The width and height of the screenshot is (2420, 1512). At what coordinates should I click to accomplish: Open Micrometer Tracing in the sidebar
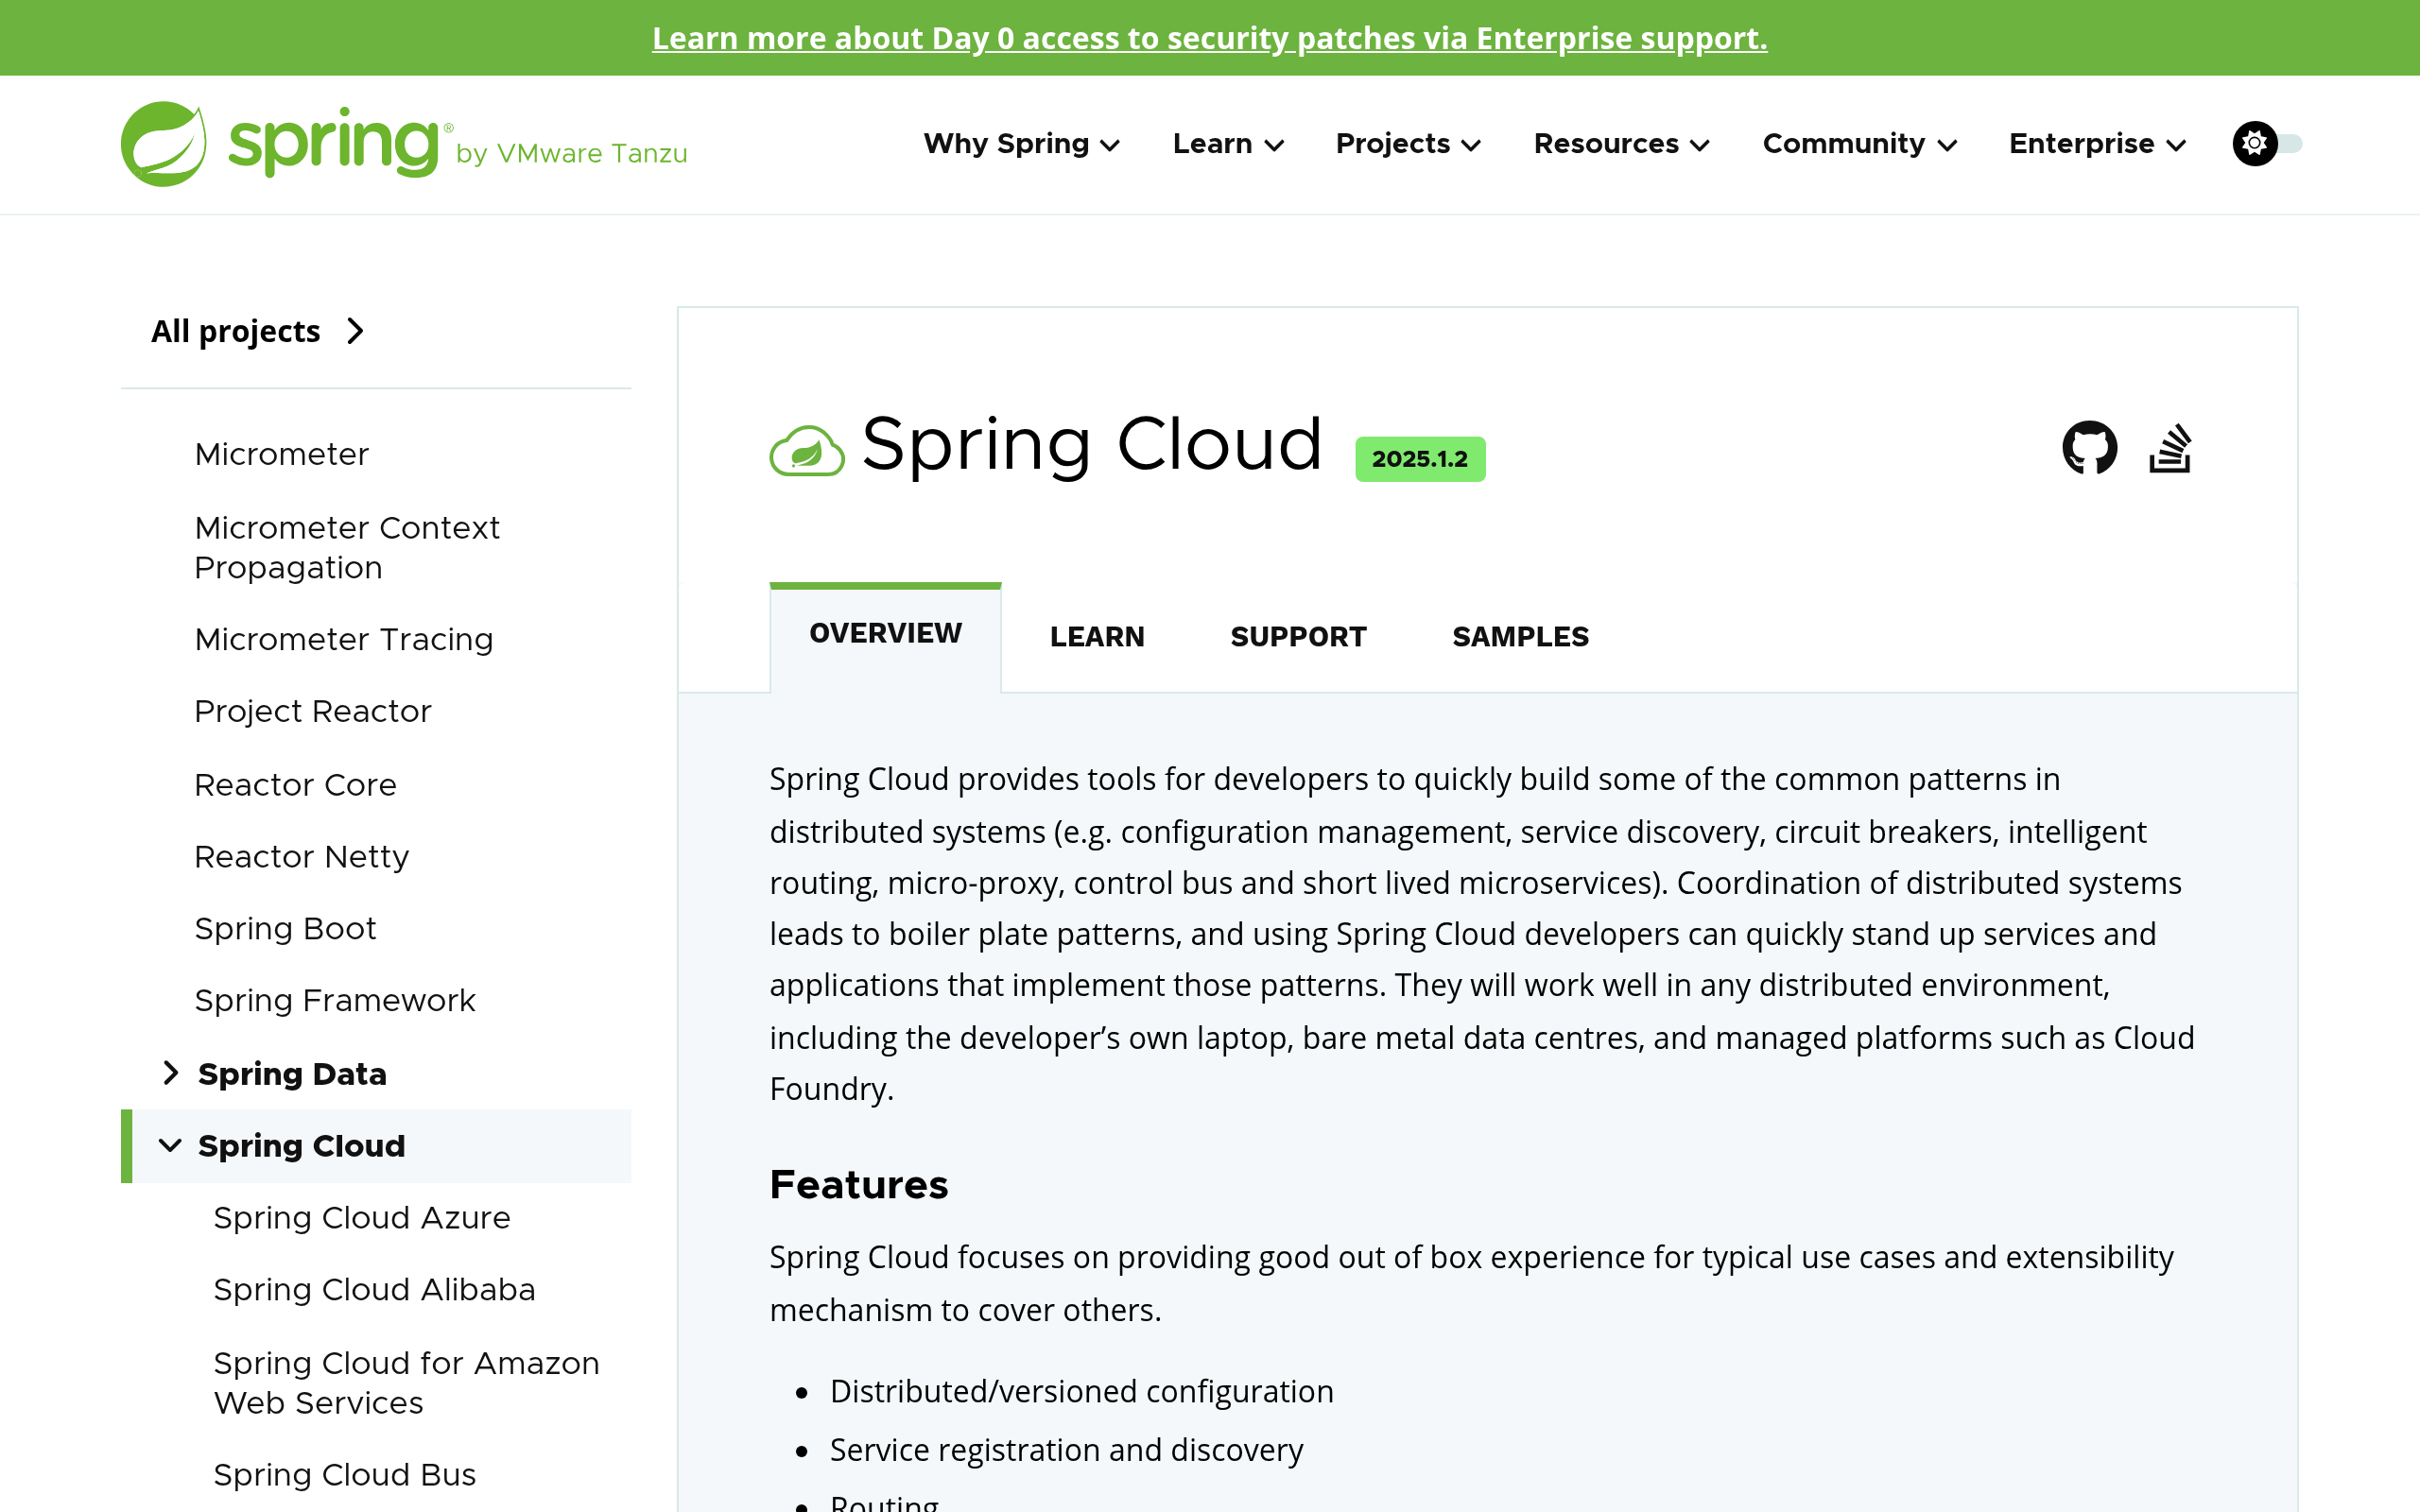point(344,639)
